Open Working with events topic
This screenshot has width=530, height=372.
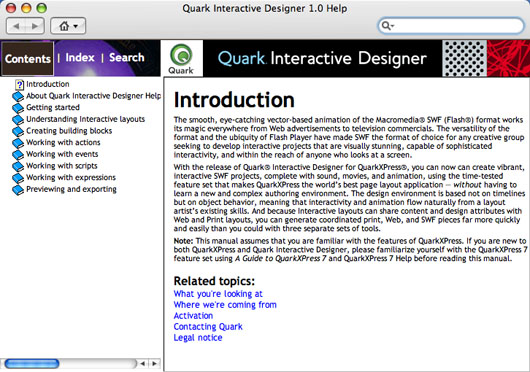(62, 154)
